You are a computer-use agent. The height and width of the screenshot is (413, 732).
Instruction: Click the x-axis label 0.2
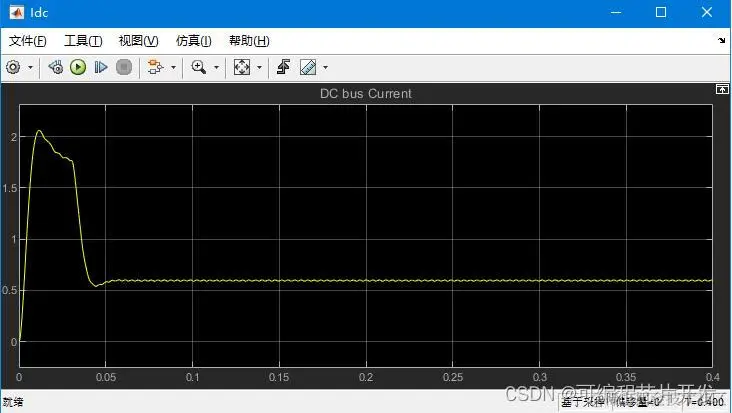click(x=366, y=377)
